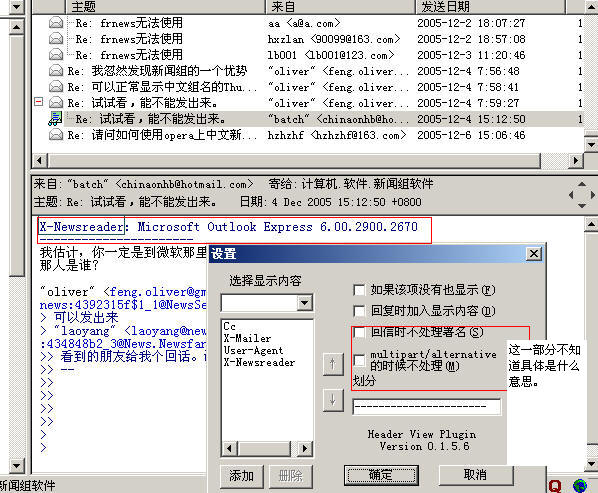Click the 划分 separator text field
The height and width of the screenshot is (493, 598).
pyautogui.click(x=426, y=407)
